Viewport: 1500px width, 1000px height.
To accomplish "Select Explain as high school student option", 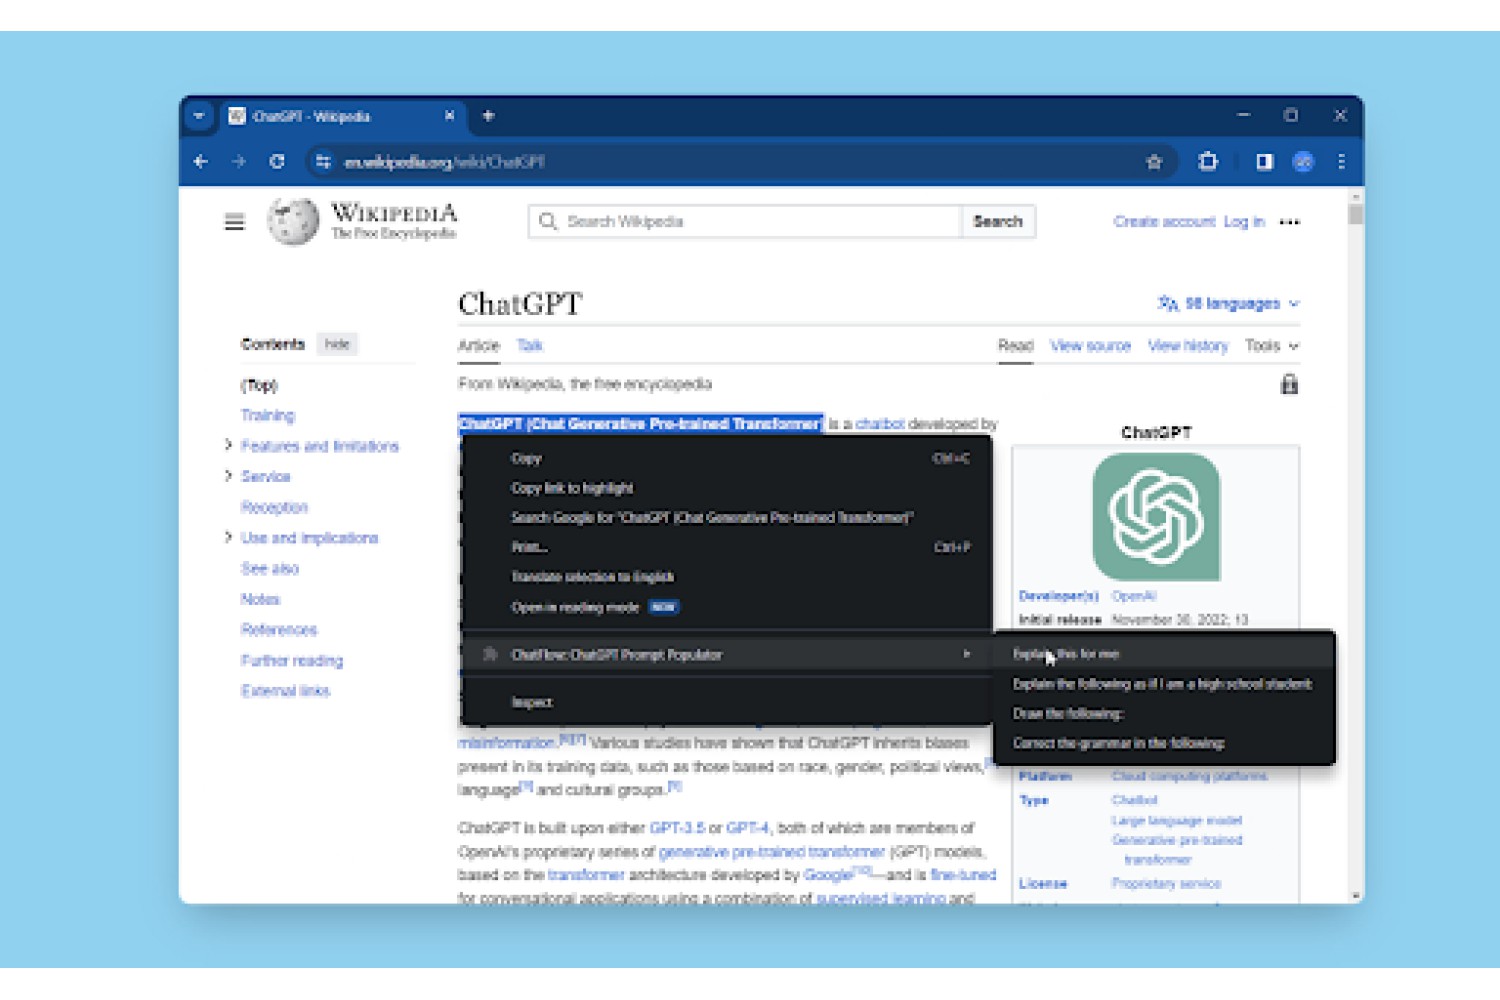I will click(1165, 684).
